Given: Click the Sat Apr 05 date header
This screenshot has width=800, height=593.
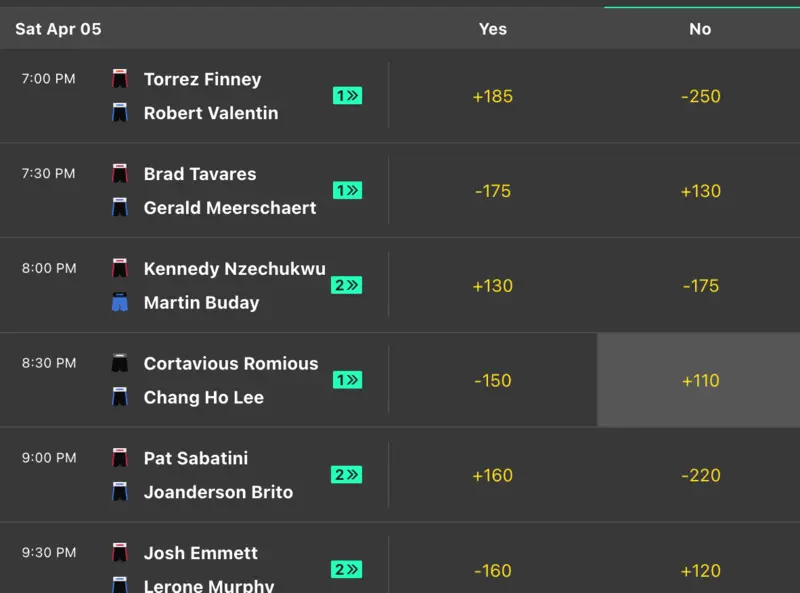Looking at the screenshot, I should (x=58, y=29).
